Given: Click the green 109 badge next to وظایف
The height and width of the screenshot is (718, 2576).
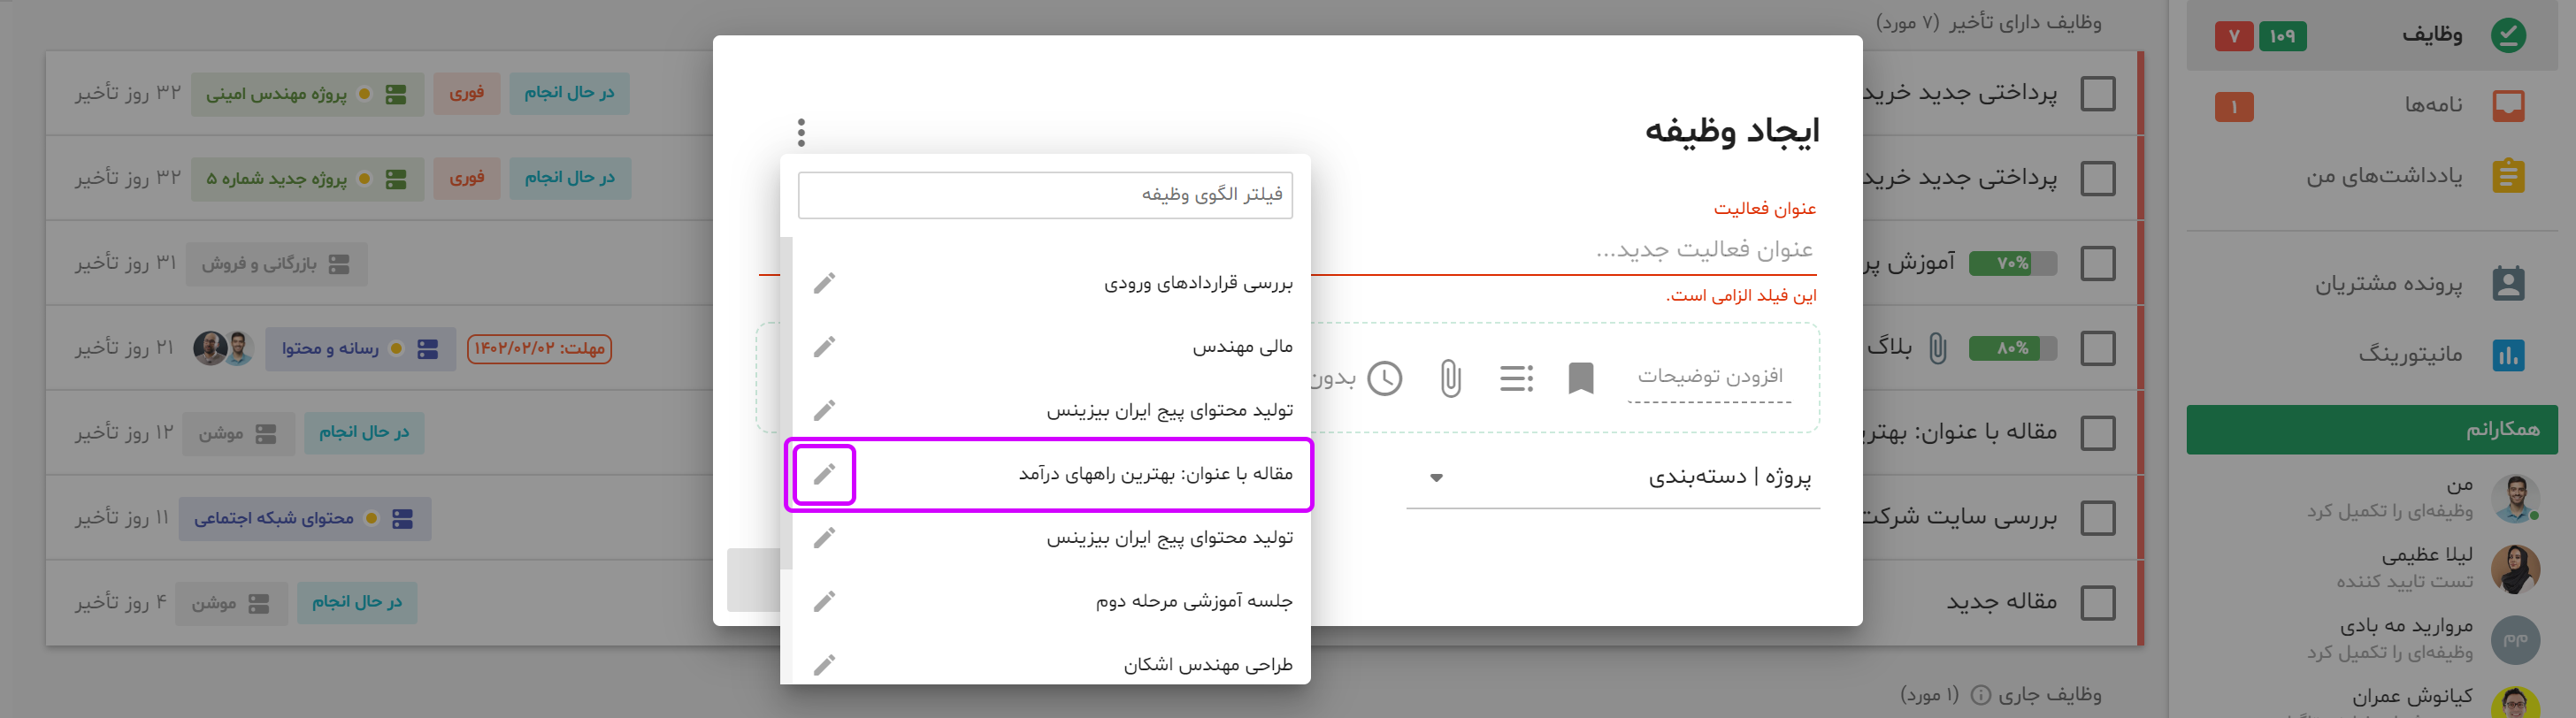Looking at the screenshot, I should (2282, 36).
